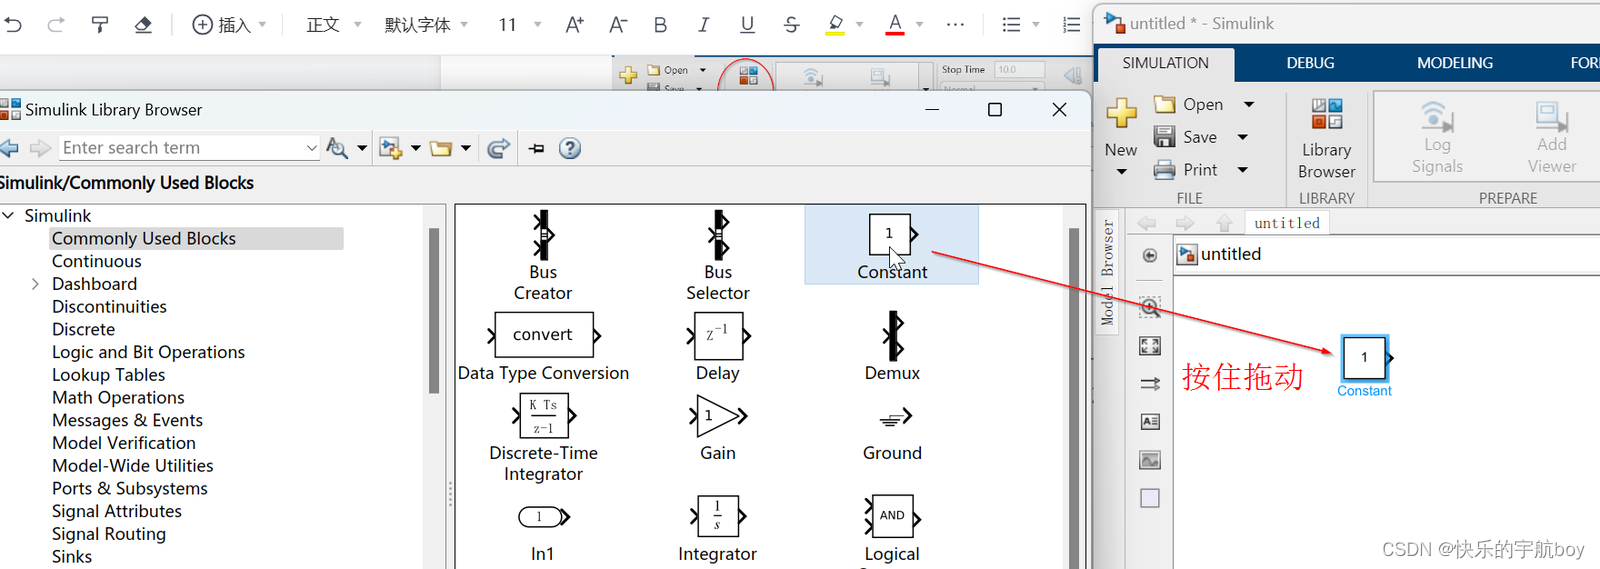Click the numbered list icon

click(1071, 24)
